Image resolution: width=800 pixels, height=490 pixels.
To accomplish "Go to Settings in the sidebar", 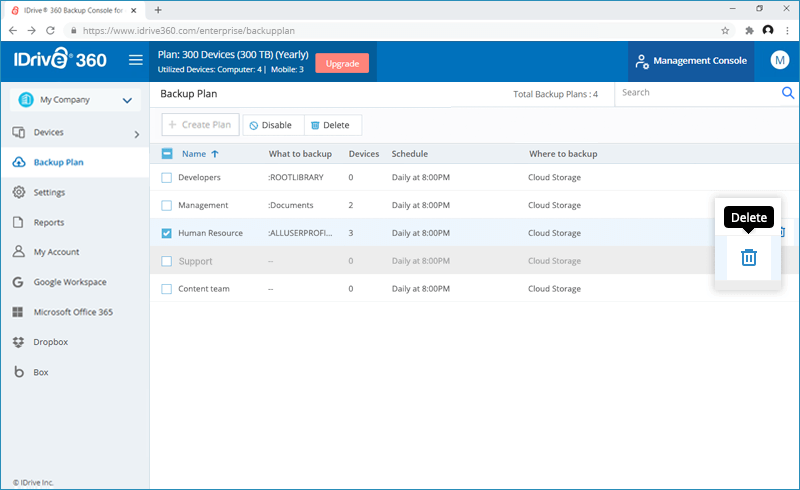I will click(x=49, y=192).
